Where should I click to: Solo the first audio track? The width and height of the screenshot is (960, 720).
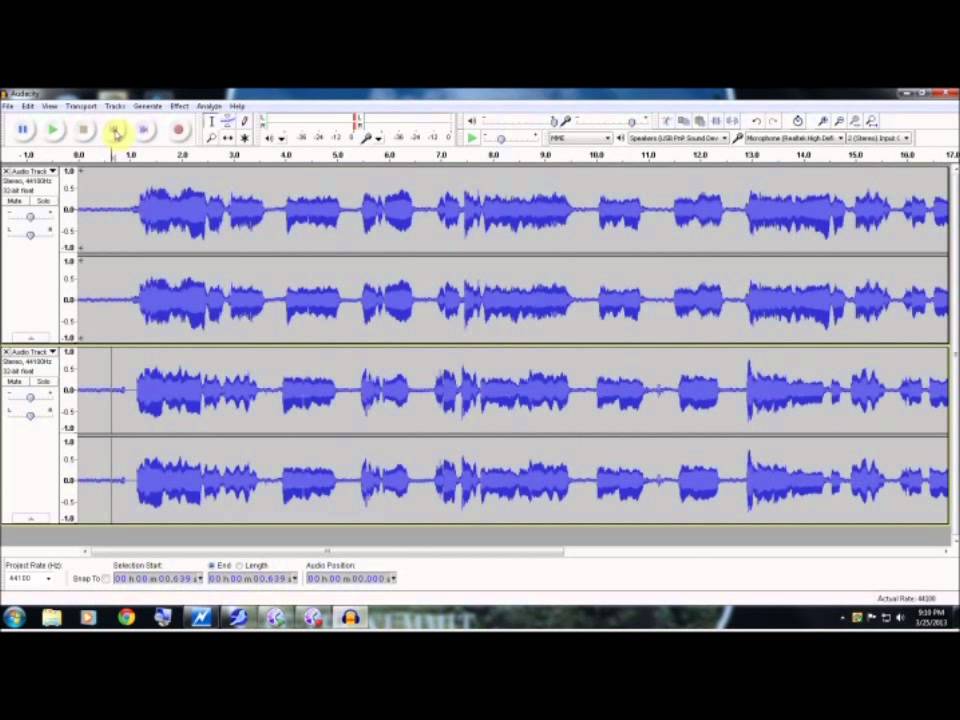pos(43,201)
